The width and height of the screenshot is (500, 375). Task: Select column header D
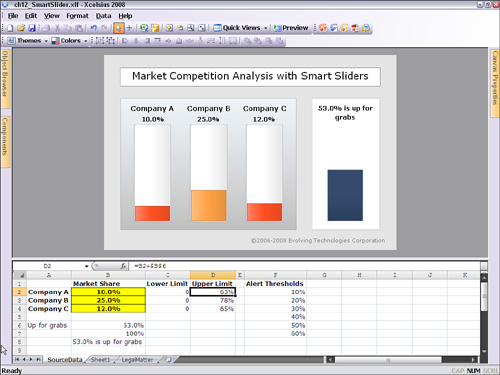(x=213, y=275)
